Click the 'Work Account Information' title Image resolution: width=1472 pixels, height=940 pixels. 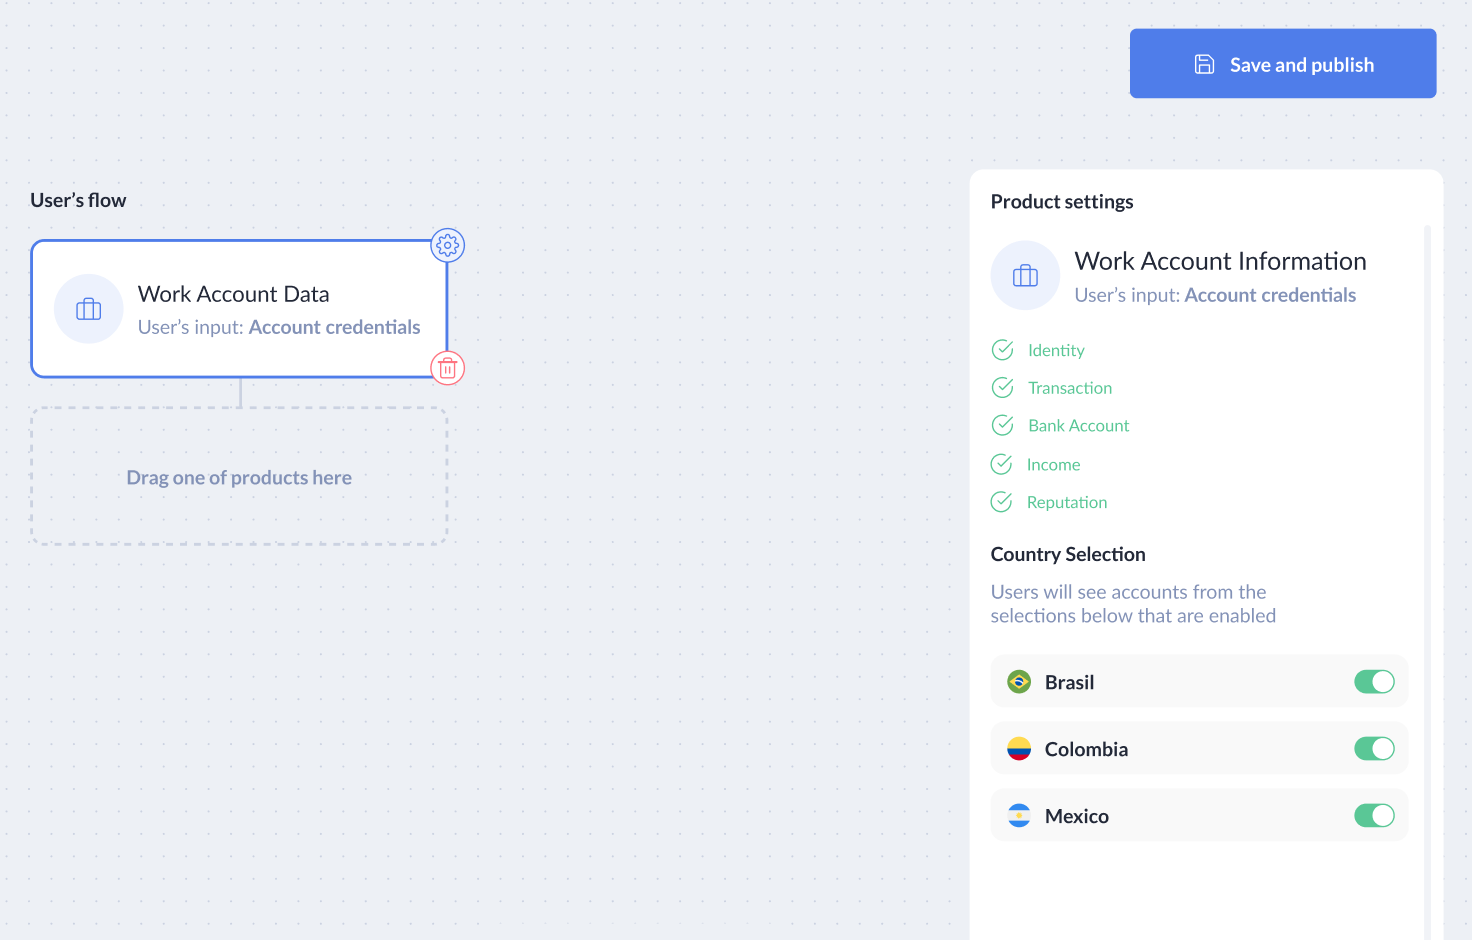tap(1220, 261)
